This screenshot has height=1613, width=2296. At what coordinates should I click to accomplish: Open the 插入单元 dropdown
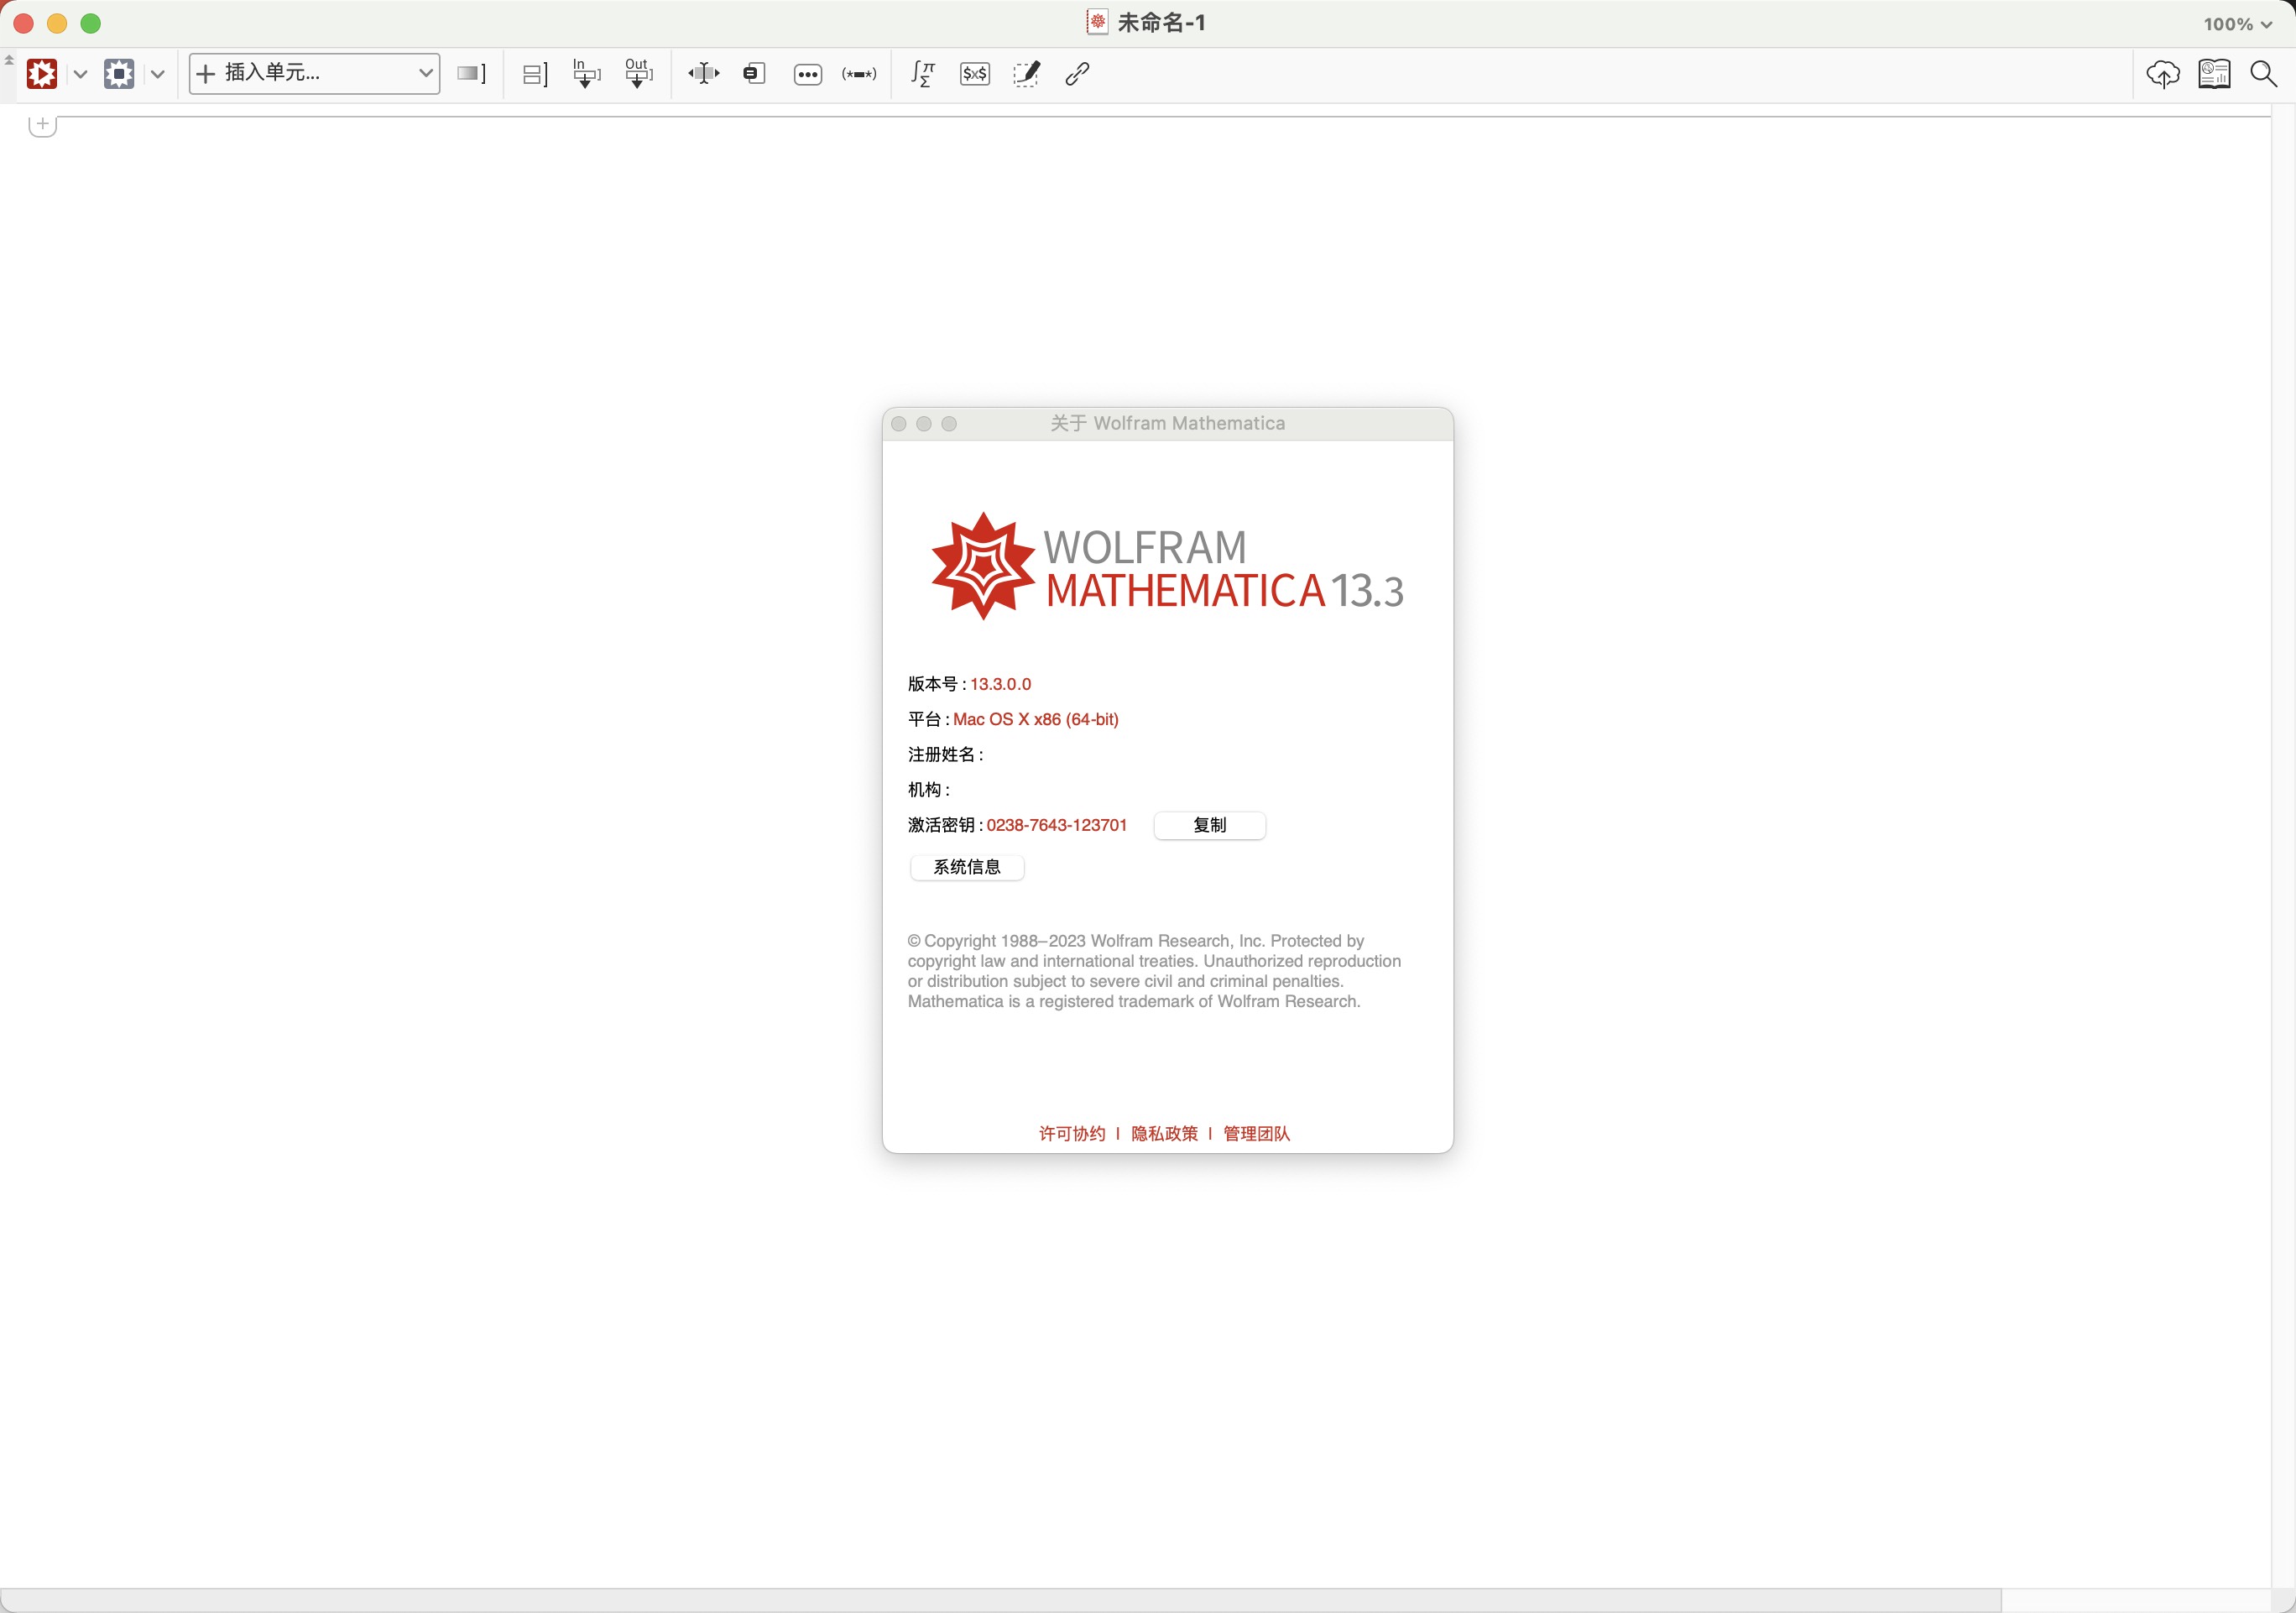click(314, 73)
